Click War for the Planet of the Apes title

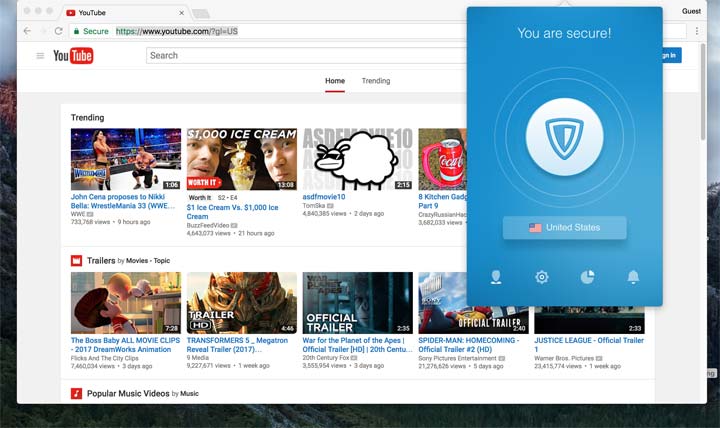coord(357,345)
